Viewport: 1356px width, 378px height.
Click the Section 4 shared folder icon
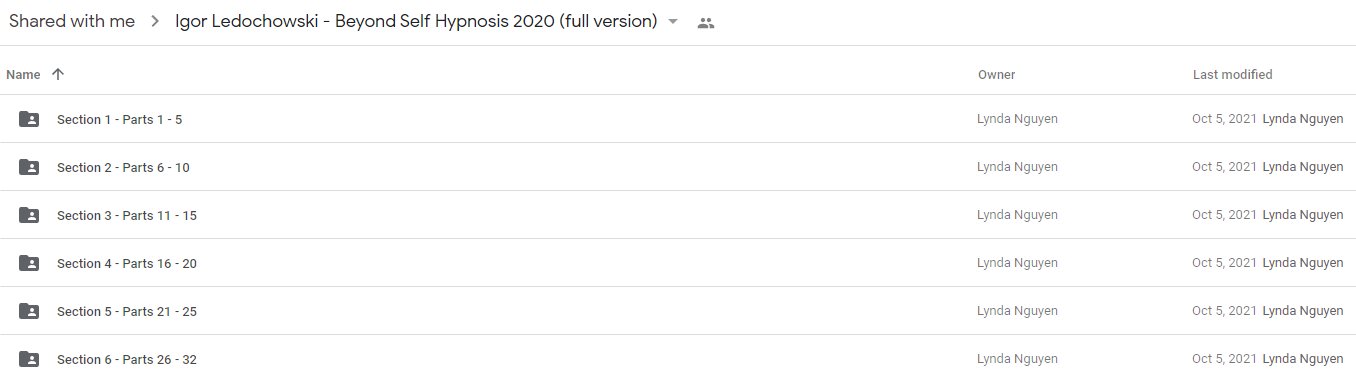(29, 263)
